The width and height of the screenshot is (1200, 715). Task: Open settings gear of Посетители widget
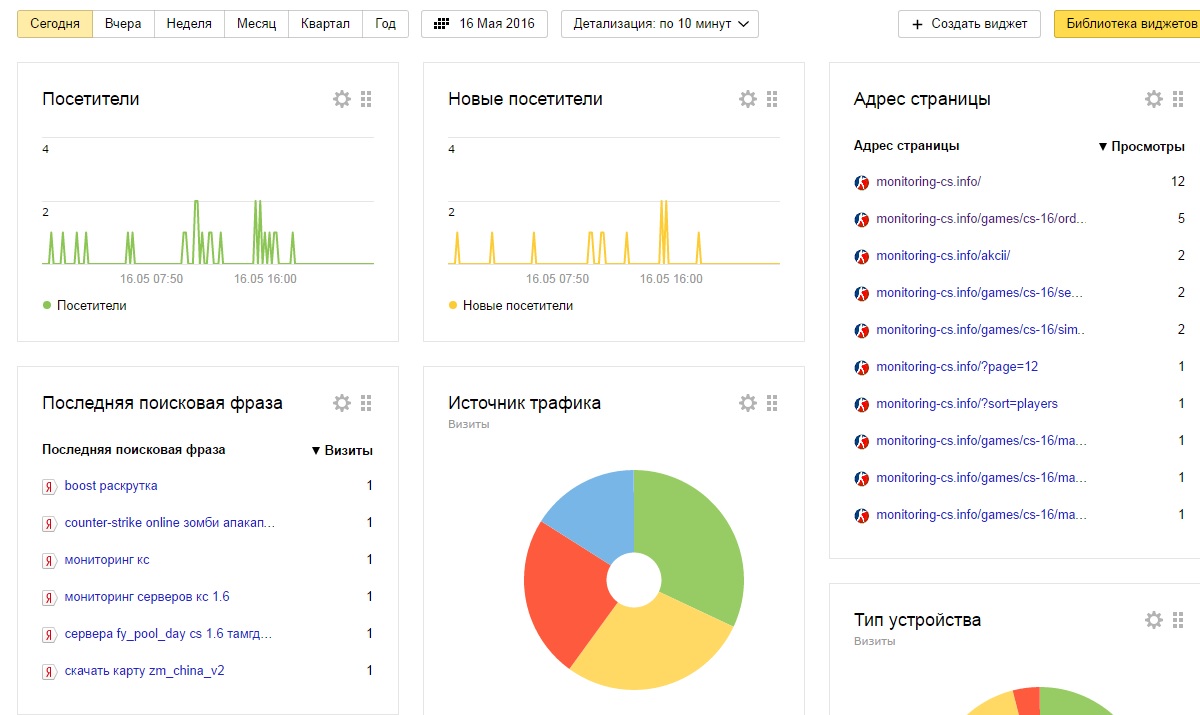coord(342,99)
